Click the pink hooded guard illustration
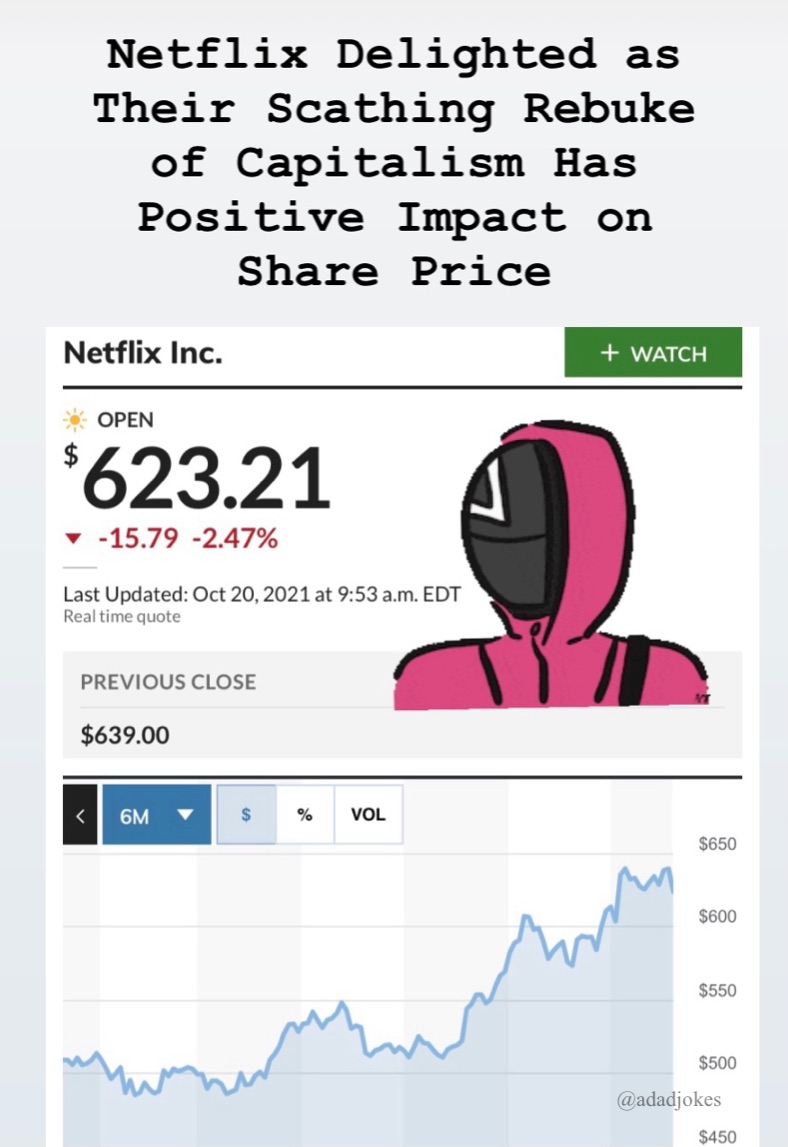The width and height of the screenshot is (788, 1147). point(550,565)
